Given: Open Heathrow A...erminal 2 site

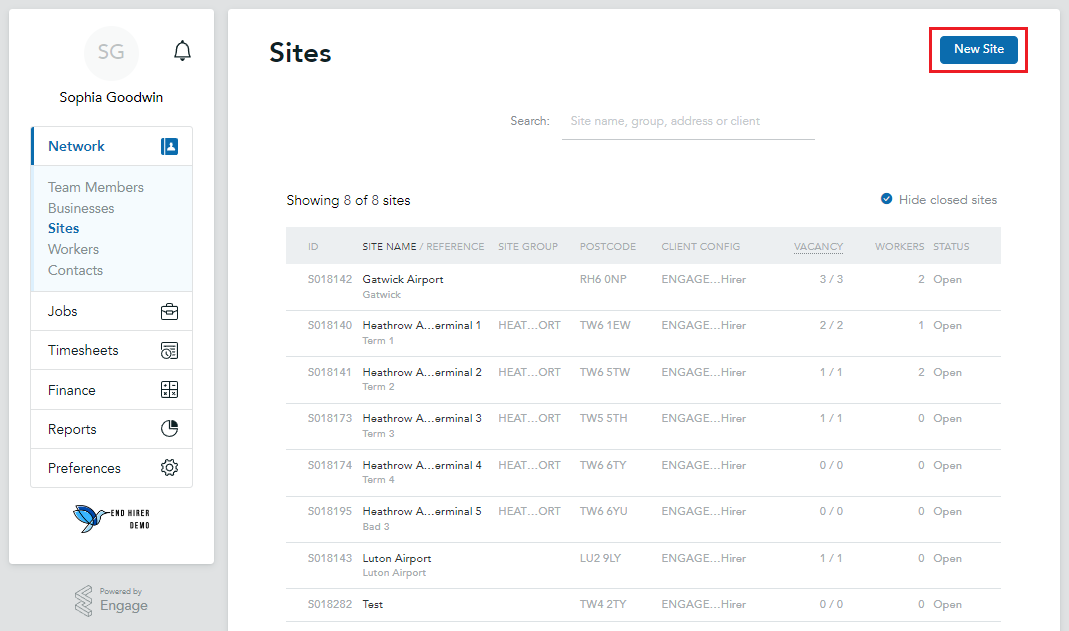Looking at the screenshot, I should pos(422,372).
